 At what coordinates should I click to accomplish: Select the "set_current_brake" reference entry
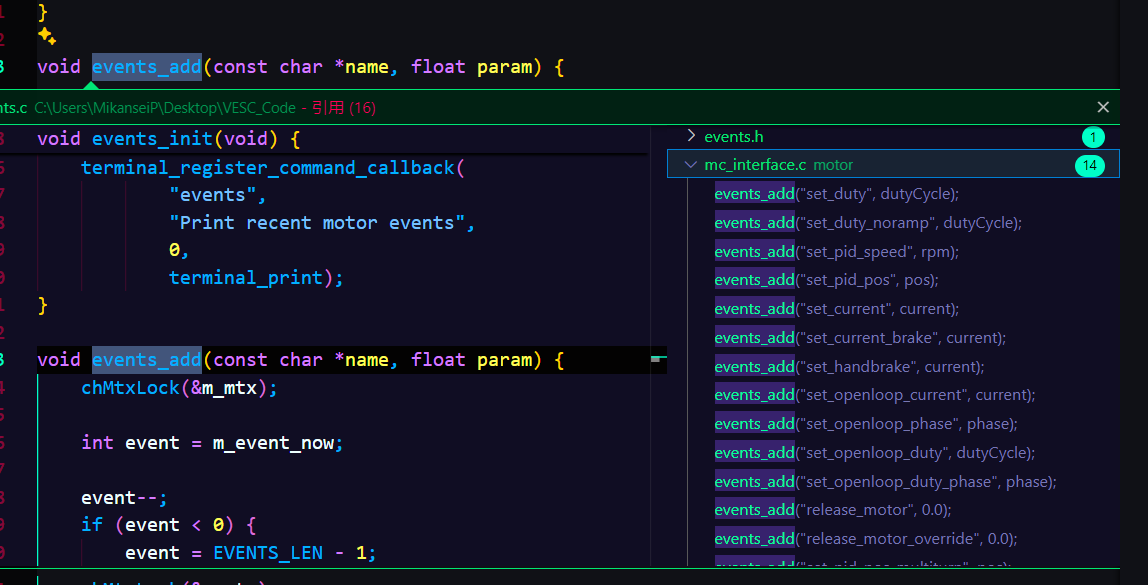(x=860, y=338)
